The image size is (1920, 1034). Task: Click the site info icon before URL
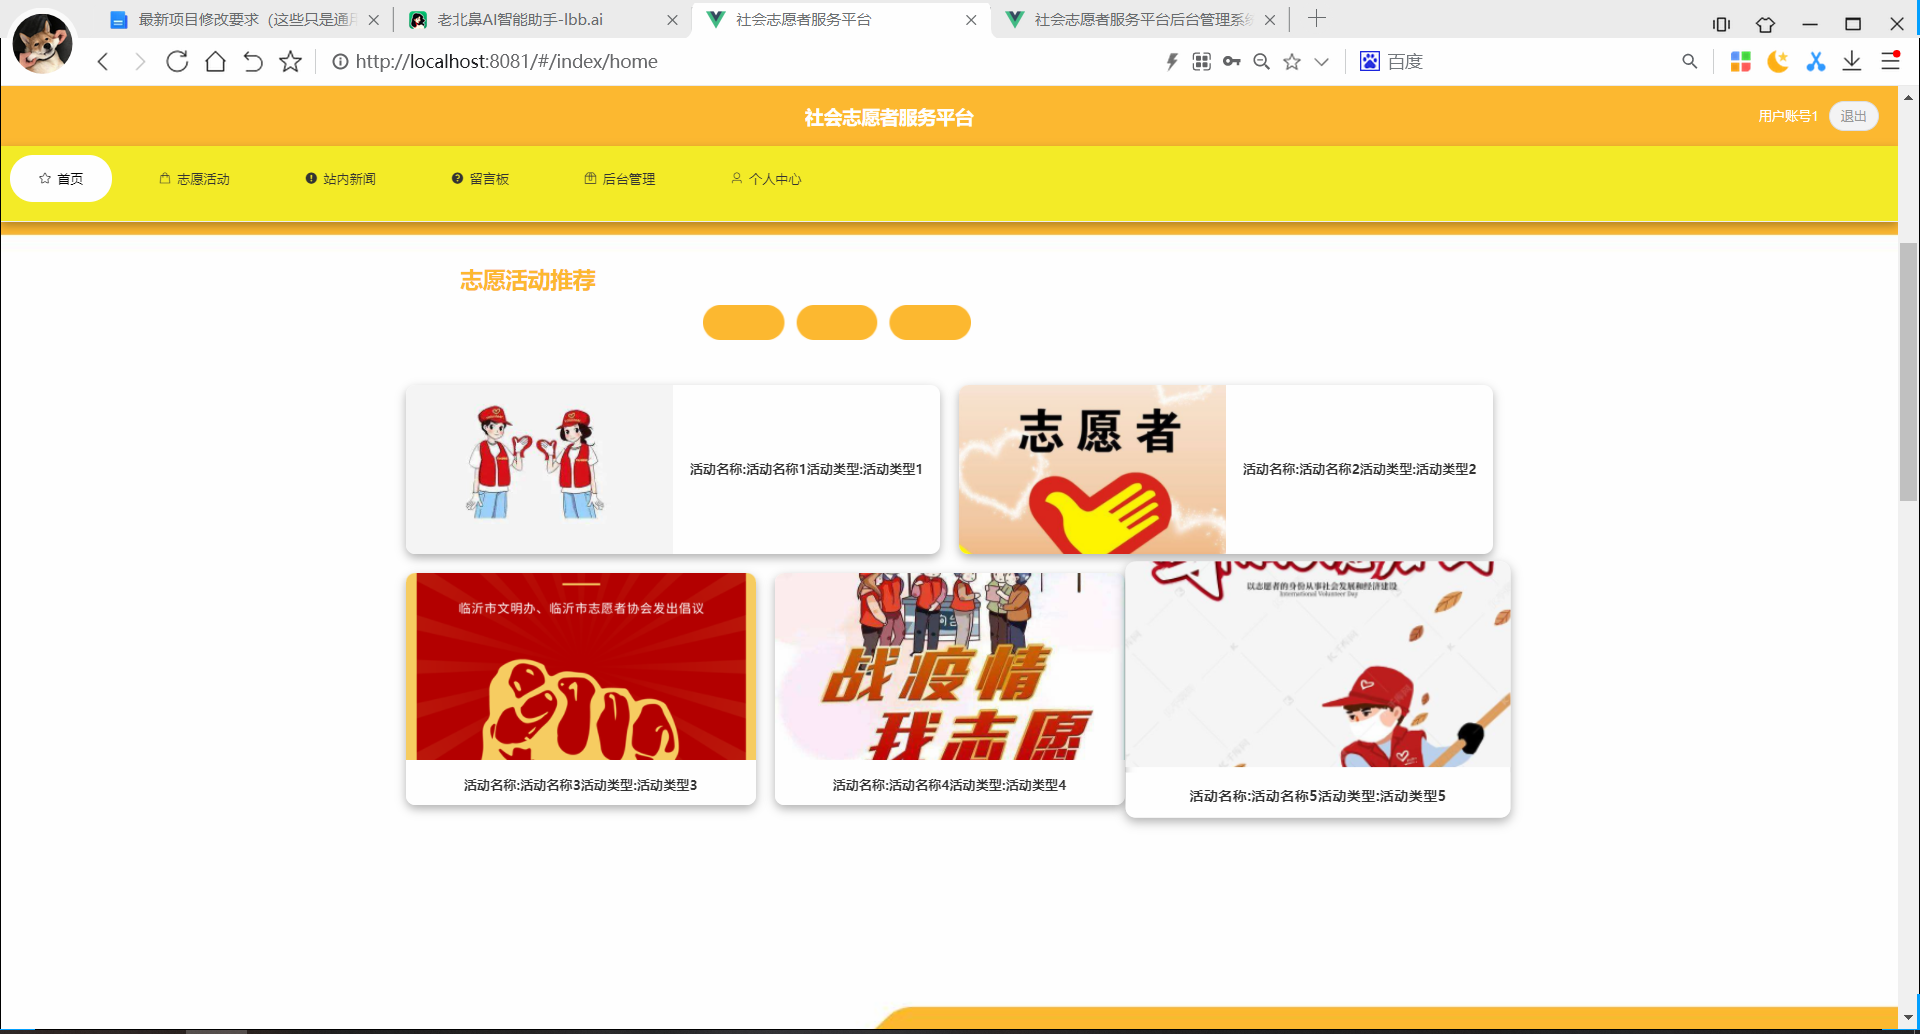coord(340,62)
